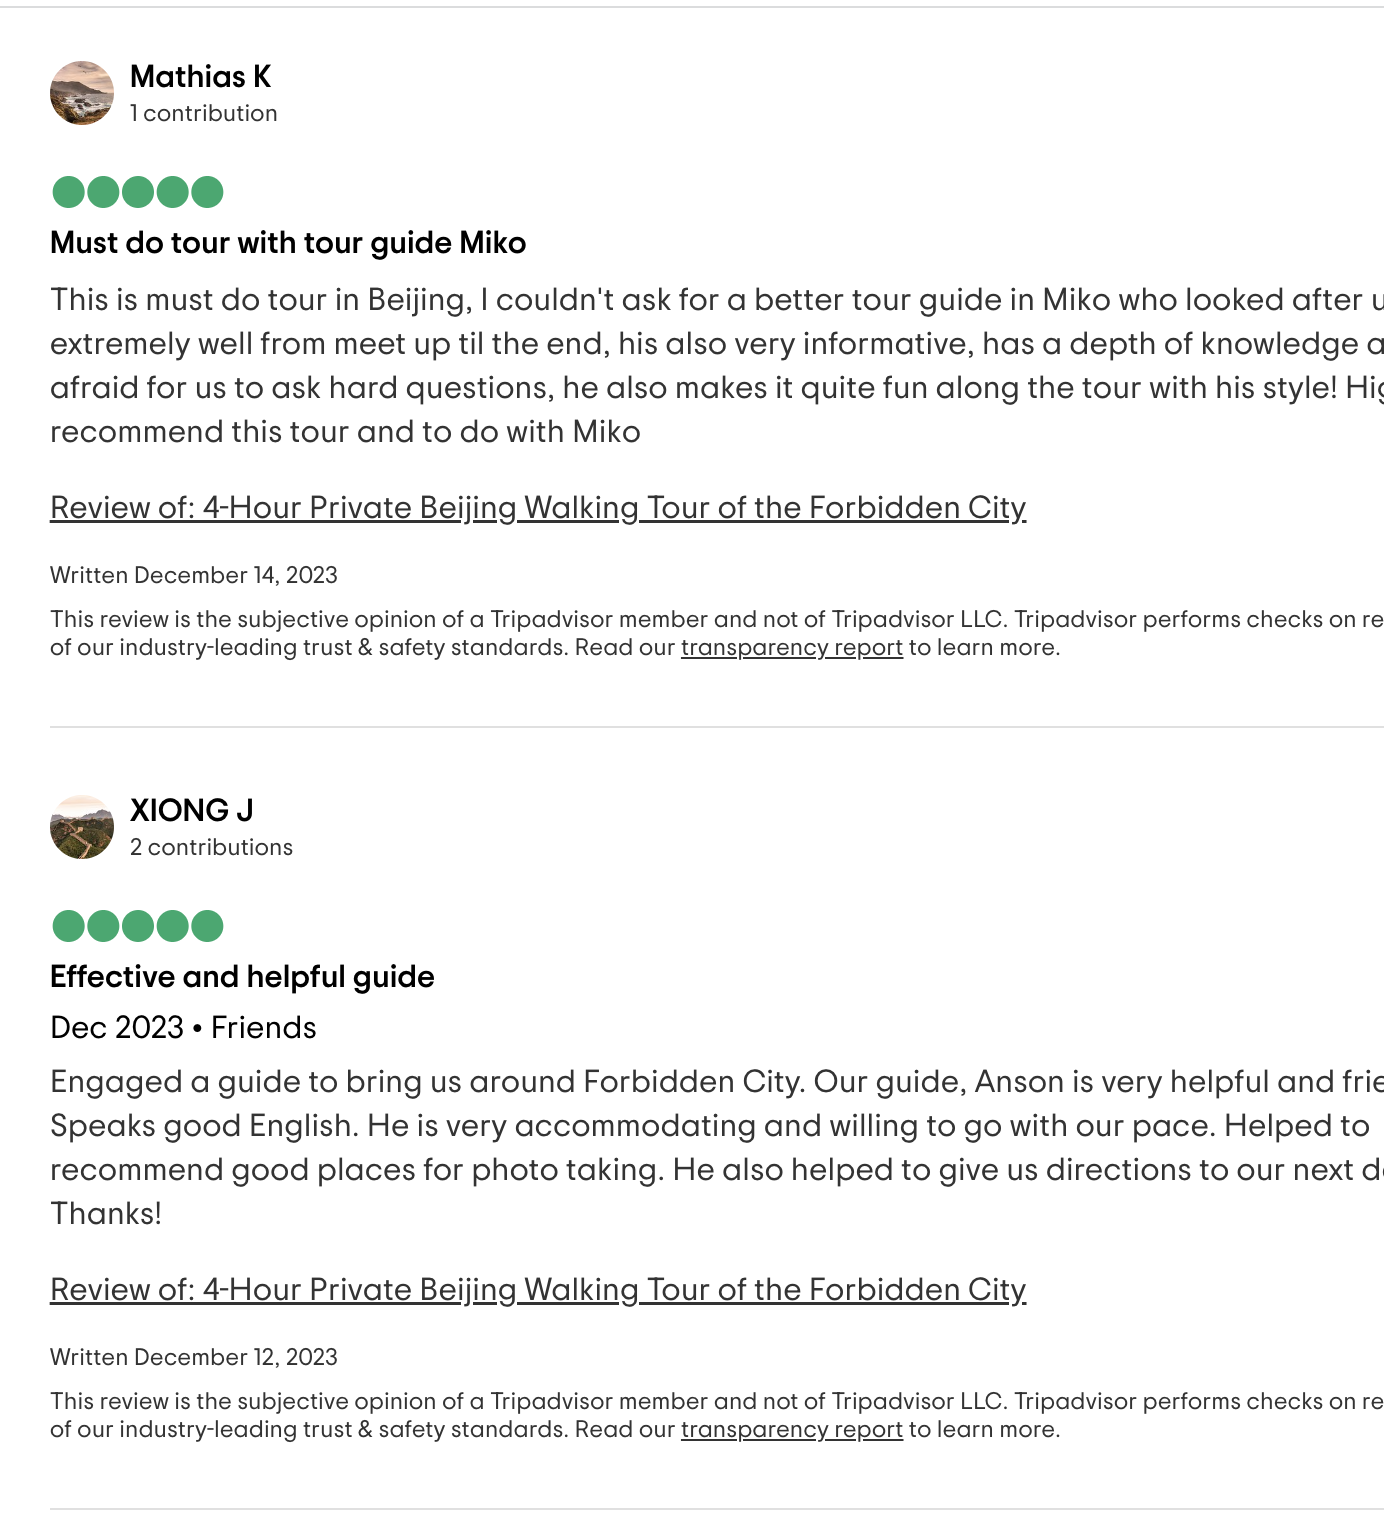Click the review text mentioning guide Anson
The image size is (1384, 1540).
pyautogui.click(x=600, y=1147)
